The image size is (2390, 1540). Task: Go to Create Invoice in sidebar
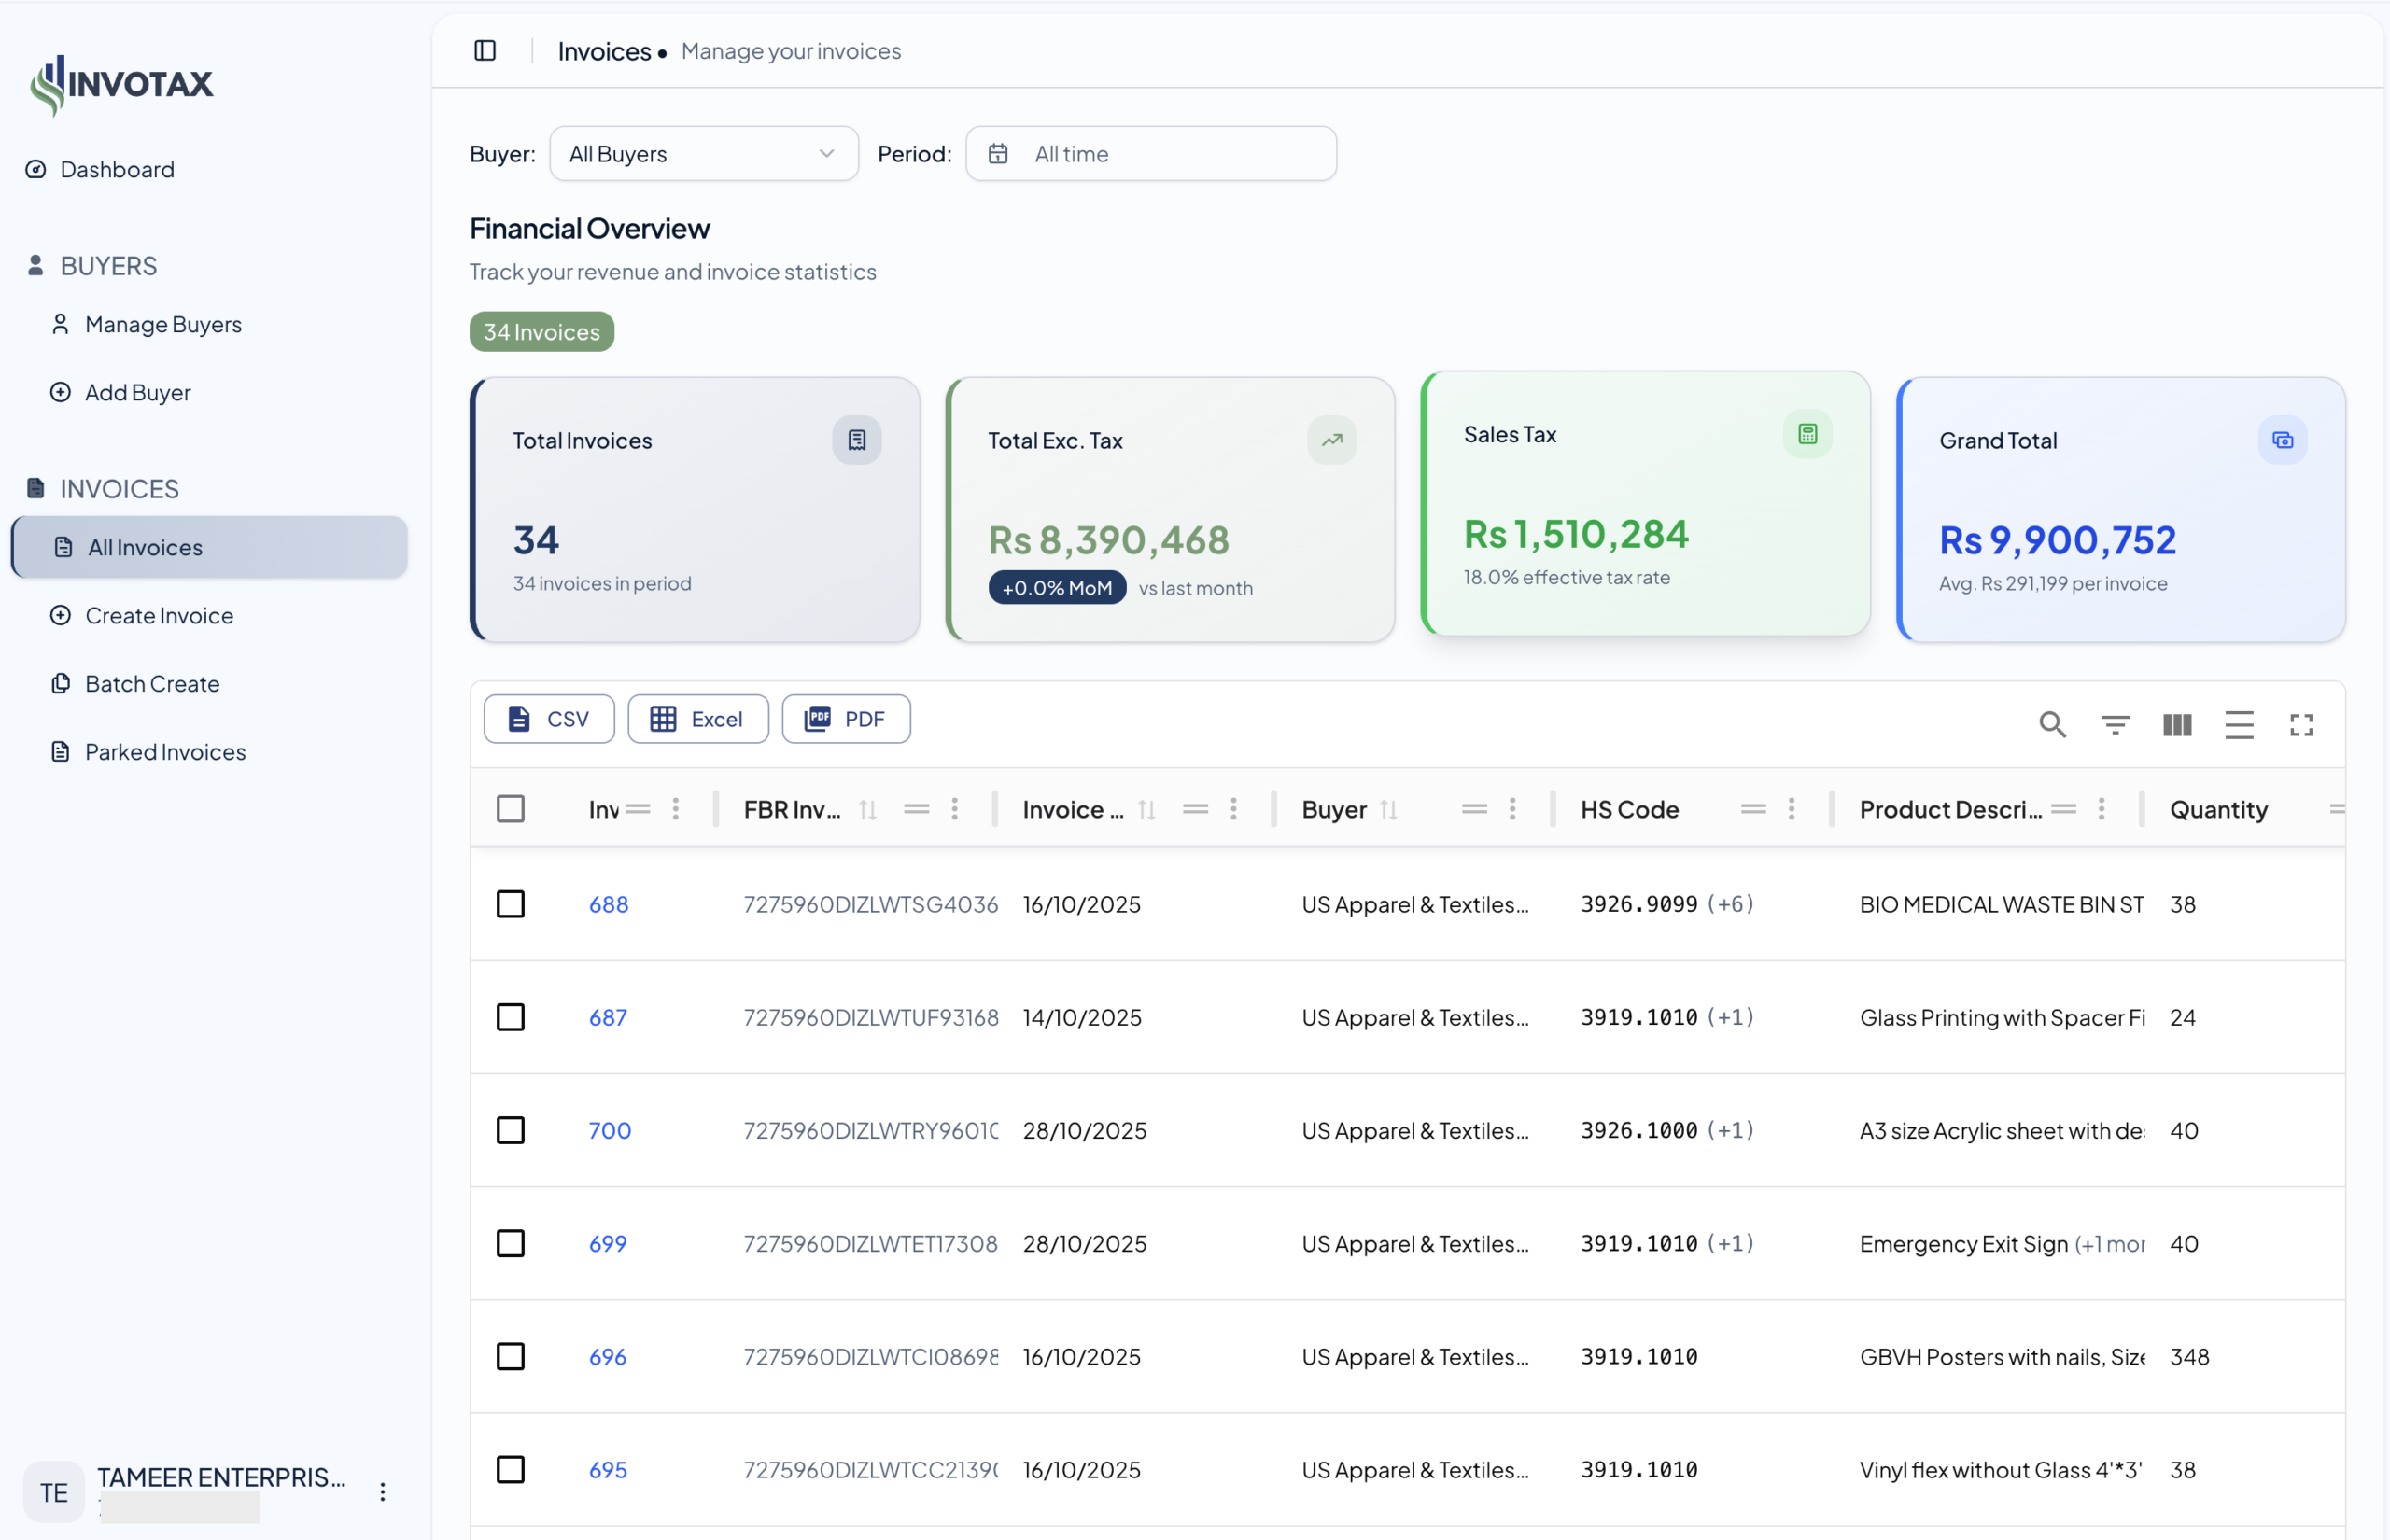pos(159,616)
